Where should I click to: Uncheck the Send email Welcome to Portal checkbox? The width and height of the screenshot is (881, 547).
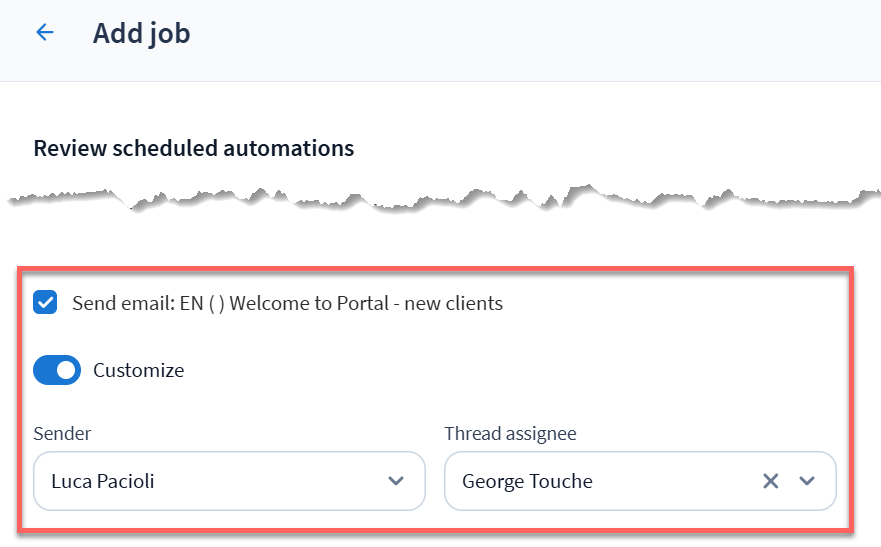pos(45,303)
